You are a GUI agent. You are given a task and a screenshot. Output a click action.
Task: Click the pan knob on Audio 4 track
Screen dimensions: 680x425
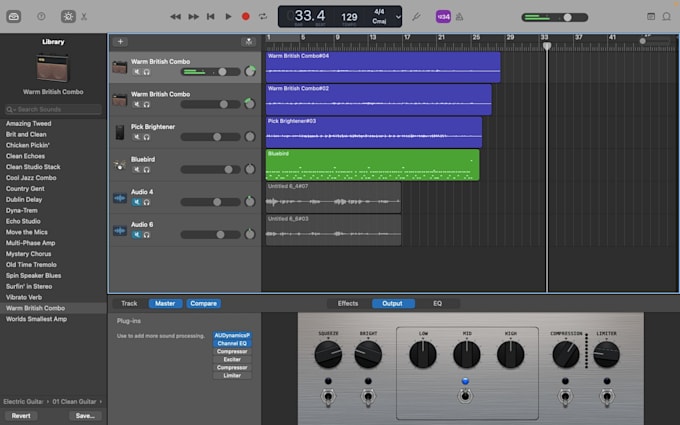point(250,202)
